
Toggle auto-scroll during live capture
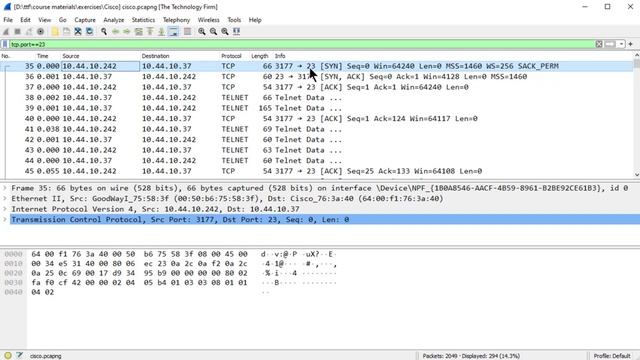tap(173, 31)
